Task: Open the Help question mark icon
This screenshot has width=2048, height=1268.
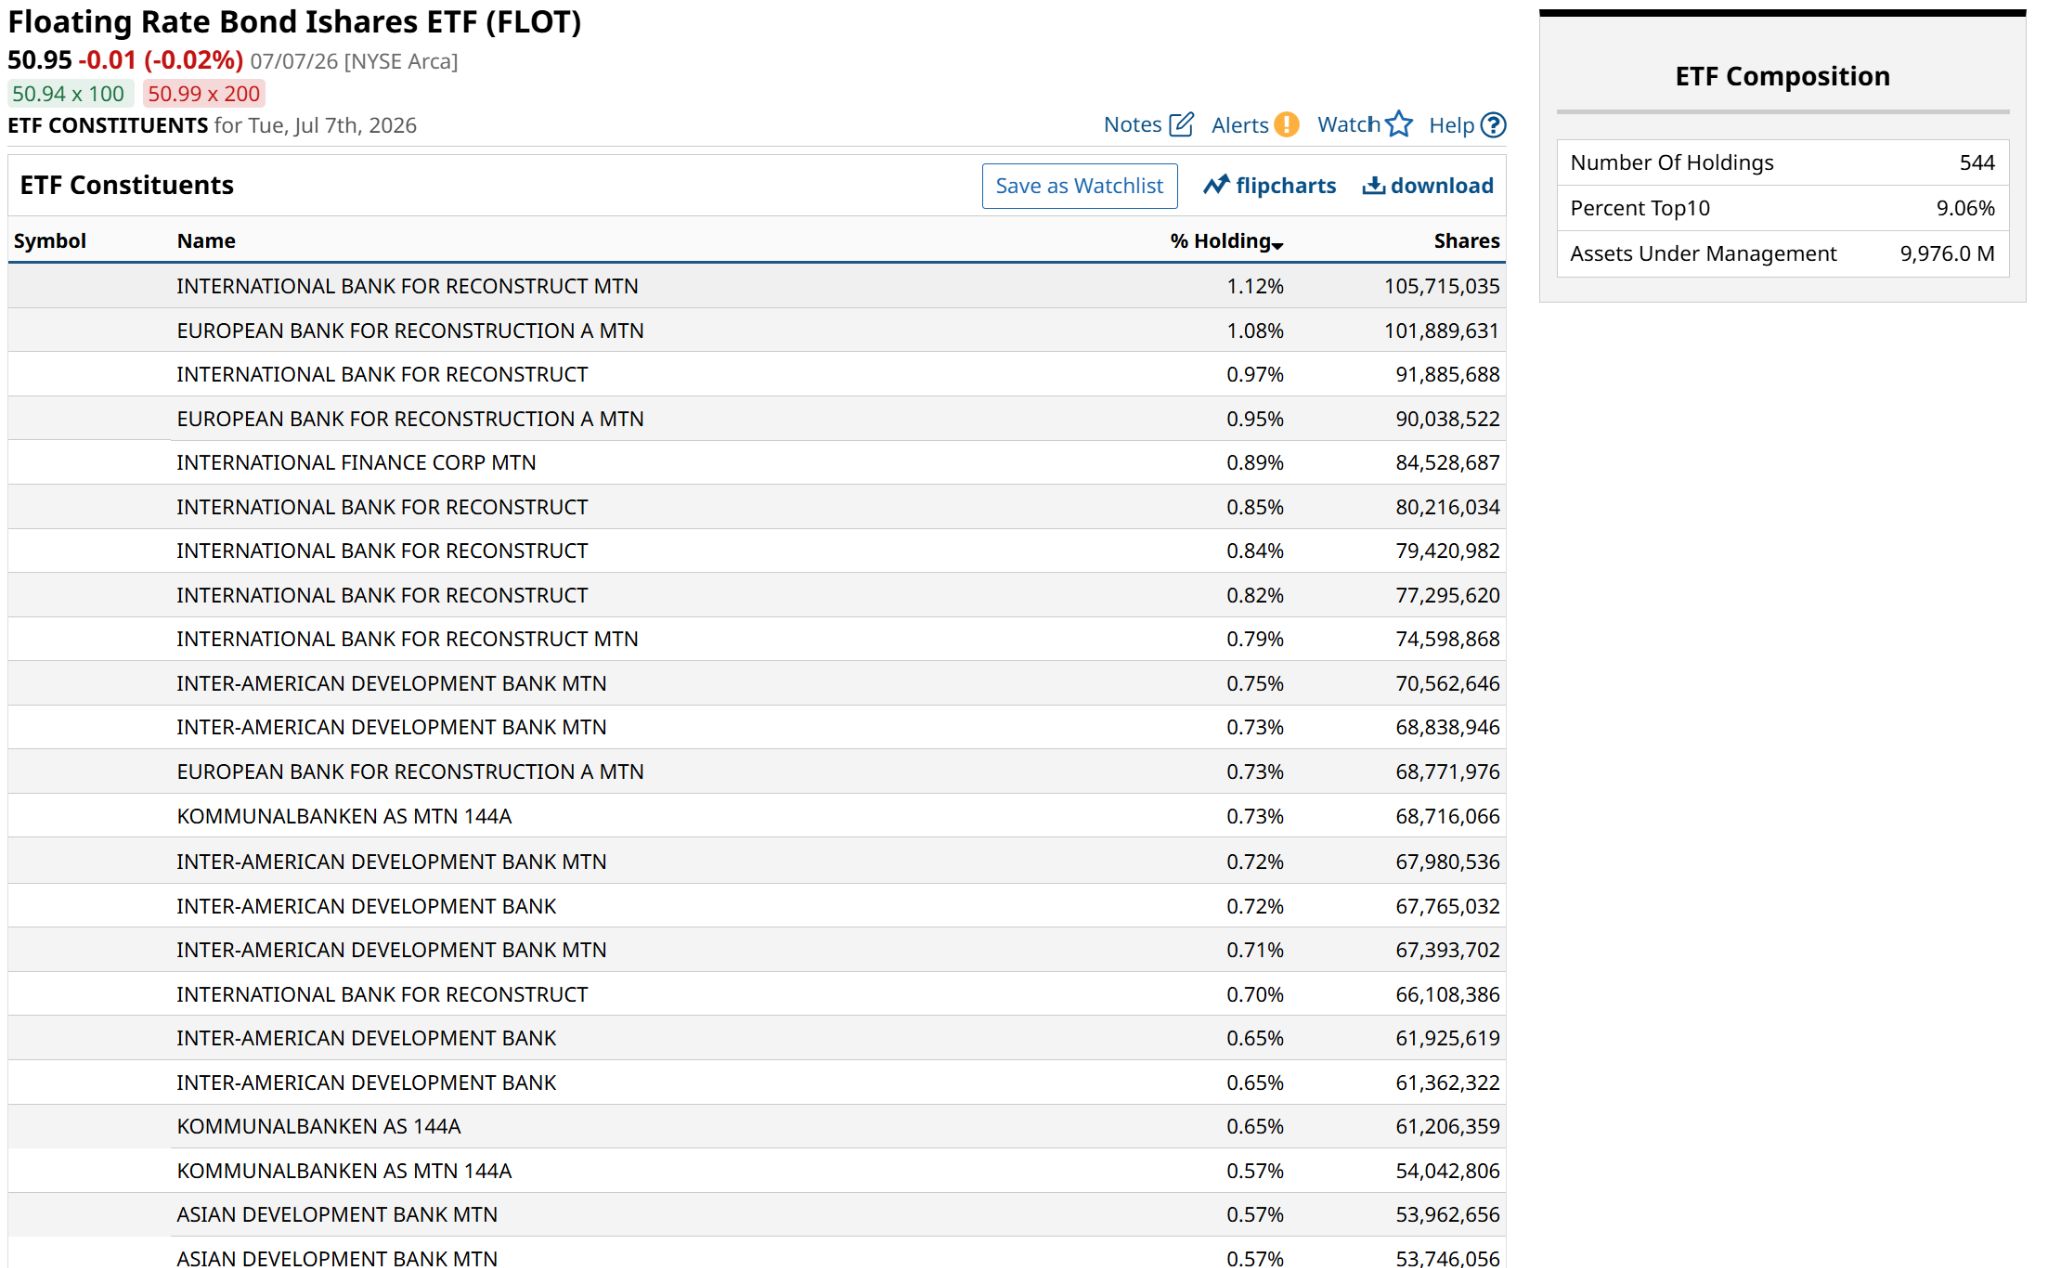Action: click(1493, 124)
